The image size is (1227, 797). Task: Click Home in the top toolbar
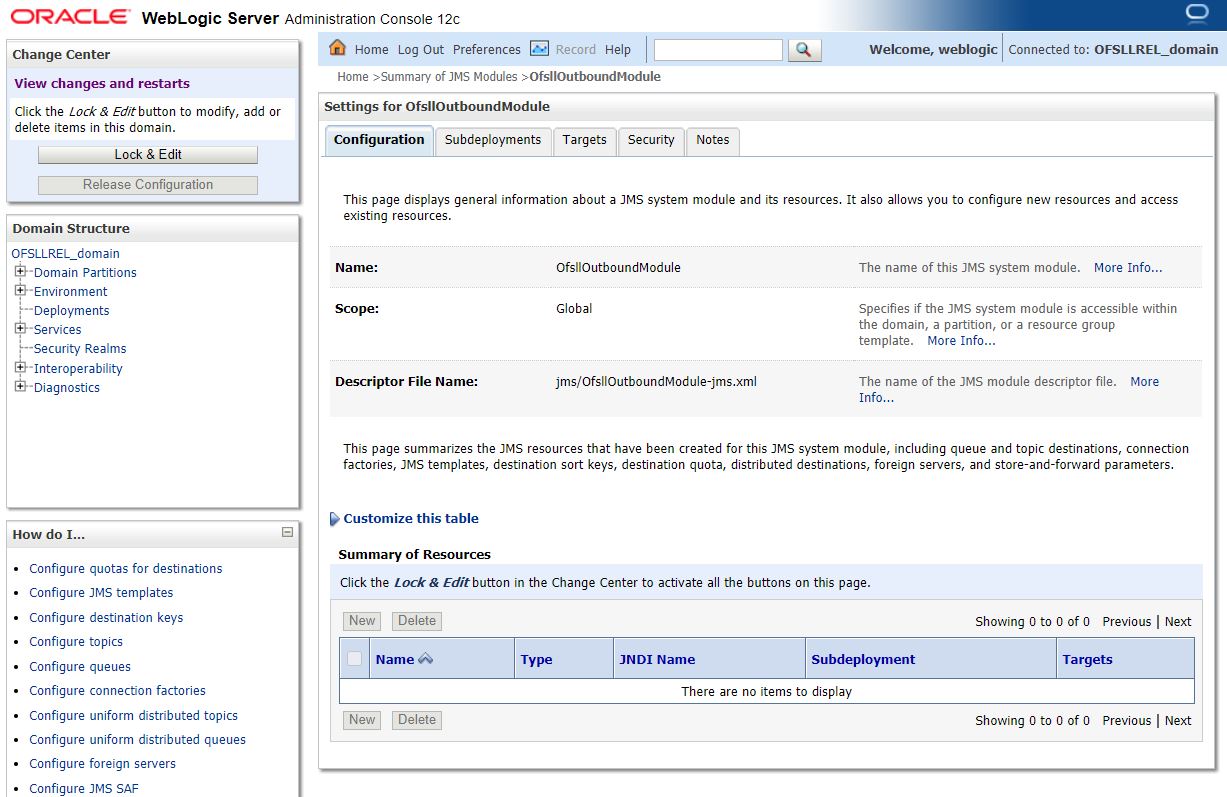tap(371, 49)
